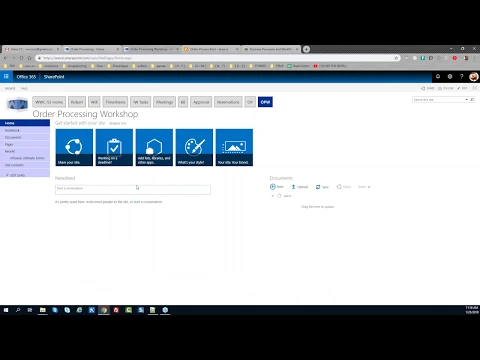Click the Share your site tile
This screenshot has width=480, height=360.
pos(74,147)
